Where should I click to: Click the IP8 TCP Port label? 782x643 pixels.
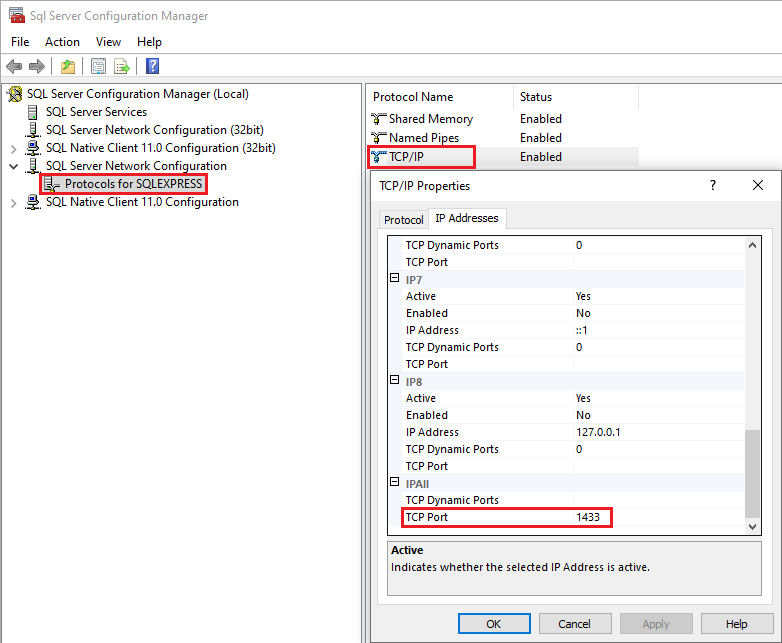pos(427,466)
